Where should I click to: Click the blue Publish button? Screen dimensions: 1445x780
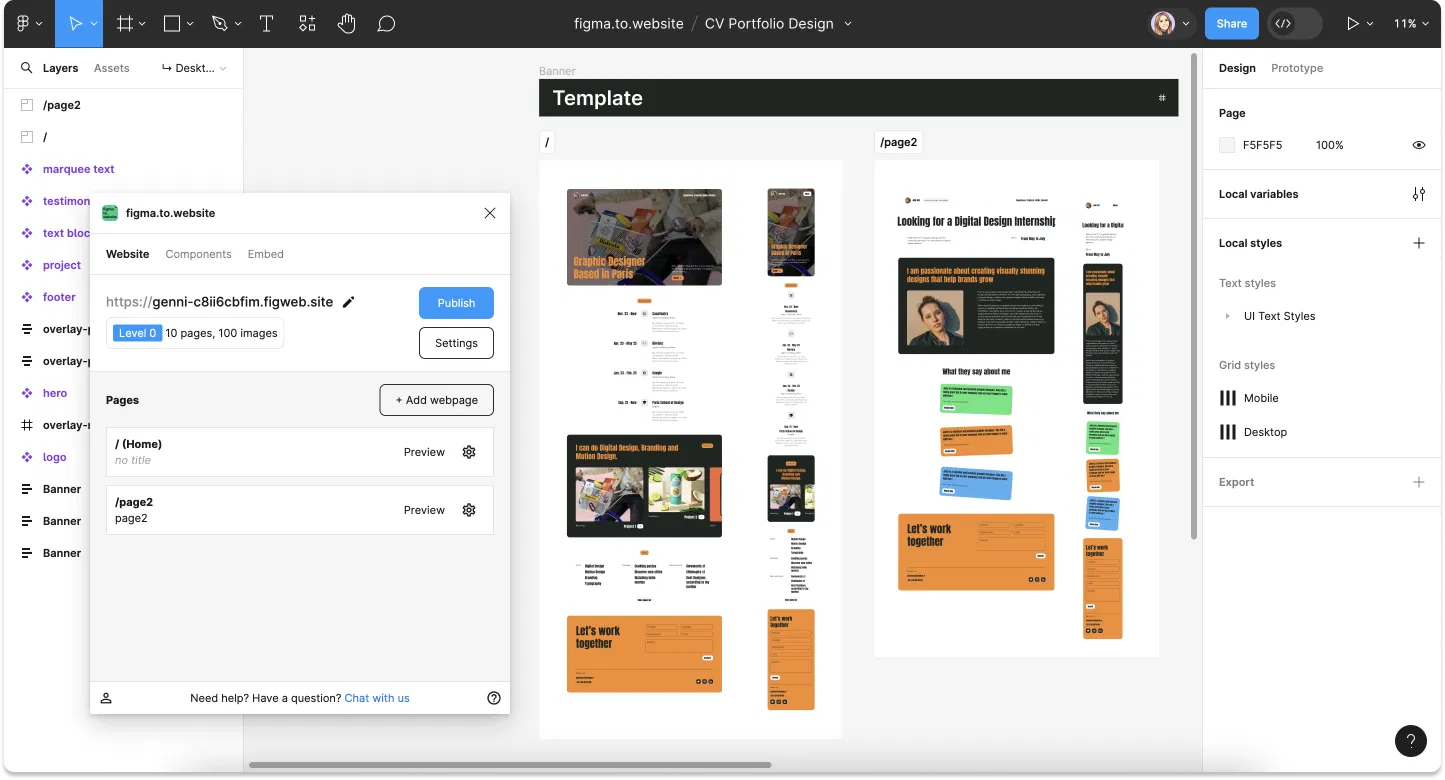pos(456,303)
